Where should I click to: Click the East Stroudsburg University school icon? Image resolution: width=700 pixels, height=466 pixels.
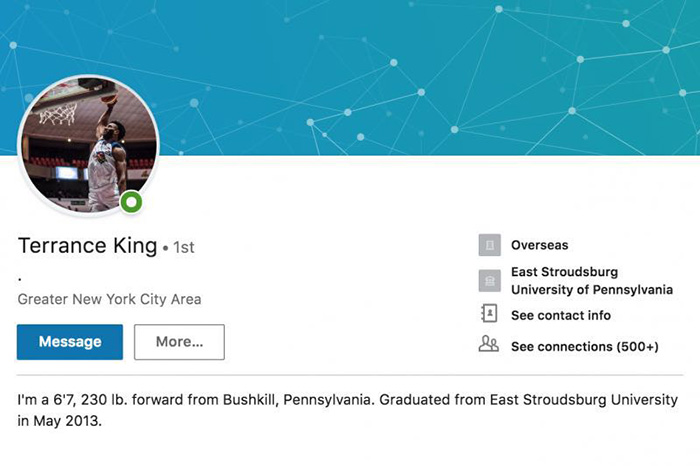click(489, 281)
